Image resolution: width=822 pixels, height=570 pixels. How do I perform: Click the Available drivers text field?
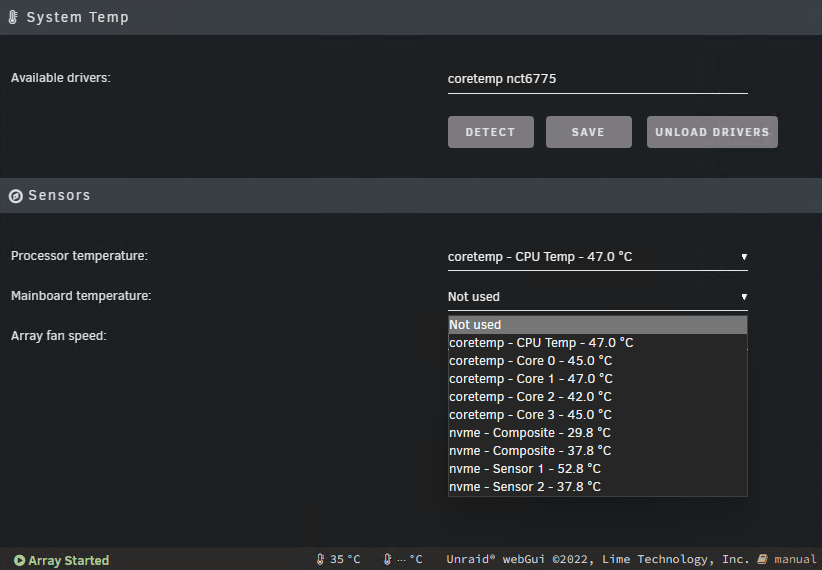[x=598, y=79]
